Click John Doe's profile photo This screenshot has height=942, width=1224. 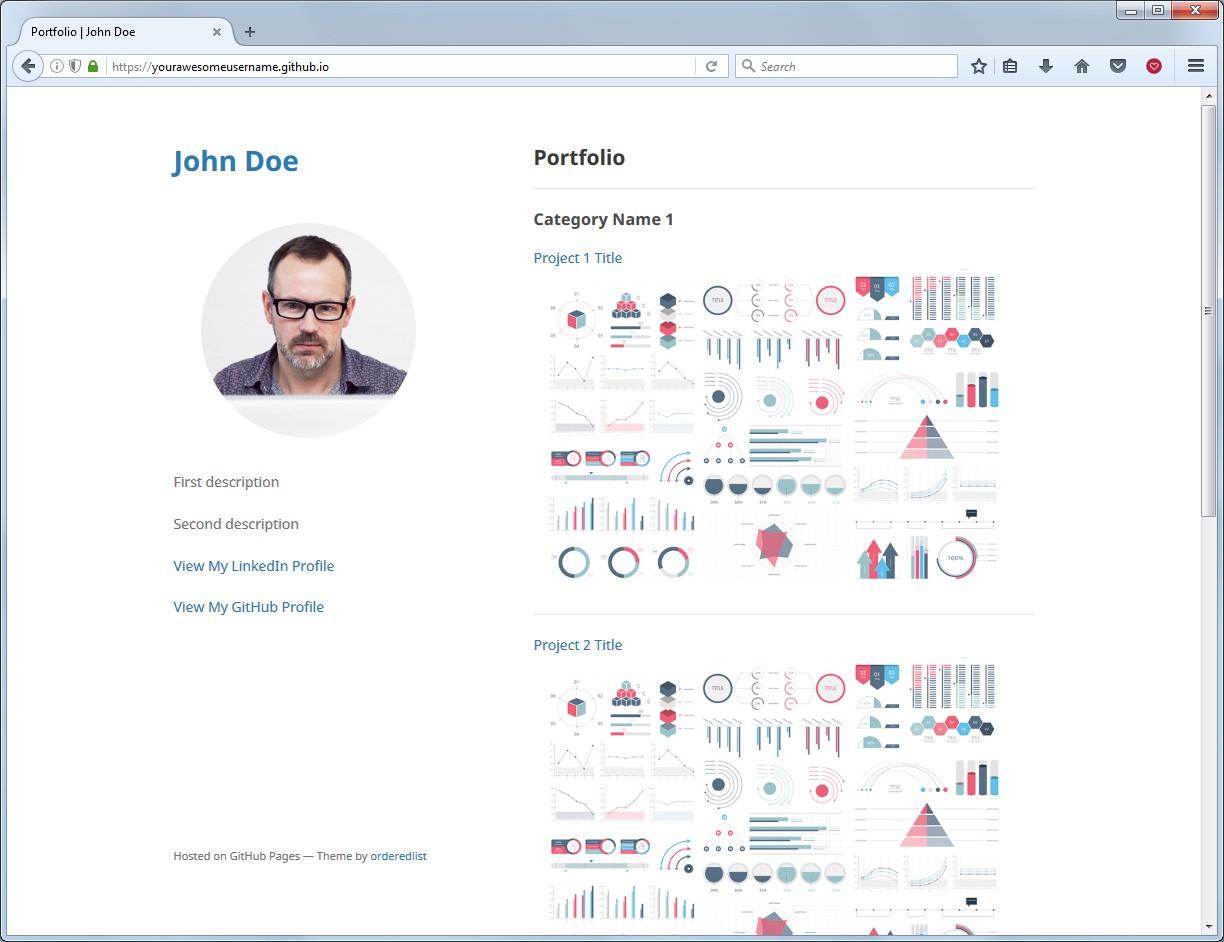308,330
